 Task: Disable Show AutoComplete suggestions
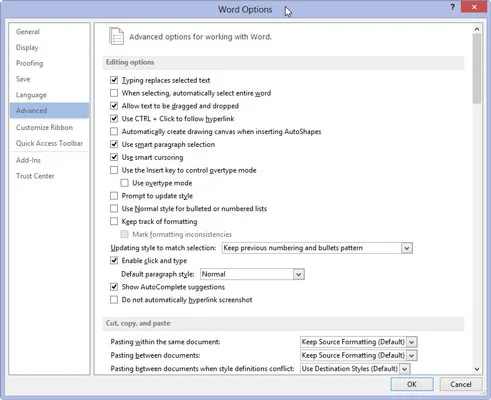pyautogui.click(x=114, y=287)
